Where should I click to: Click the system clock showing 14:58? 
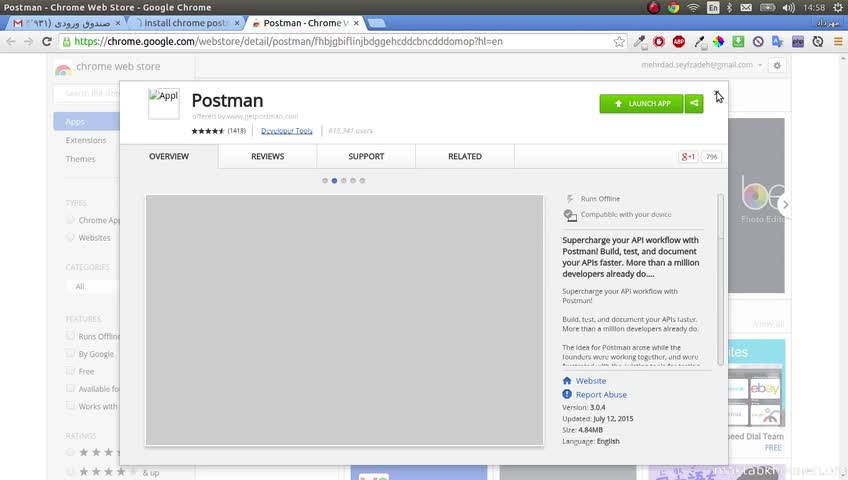pos(814,8)
